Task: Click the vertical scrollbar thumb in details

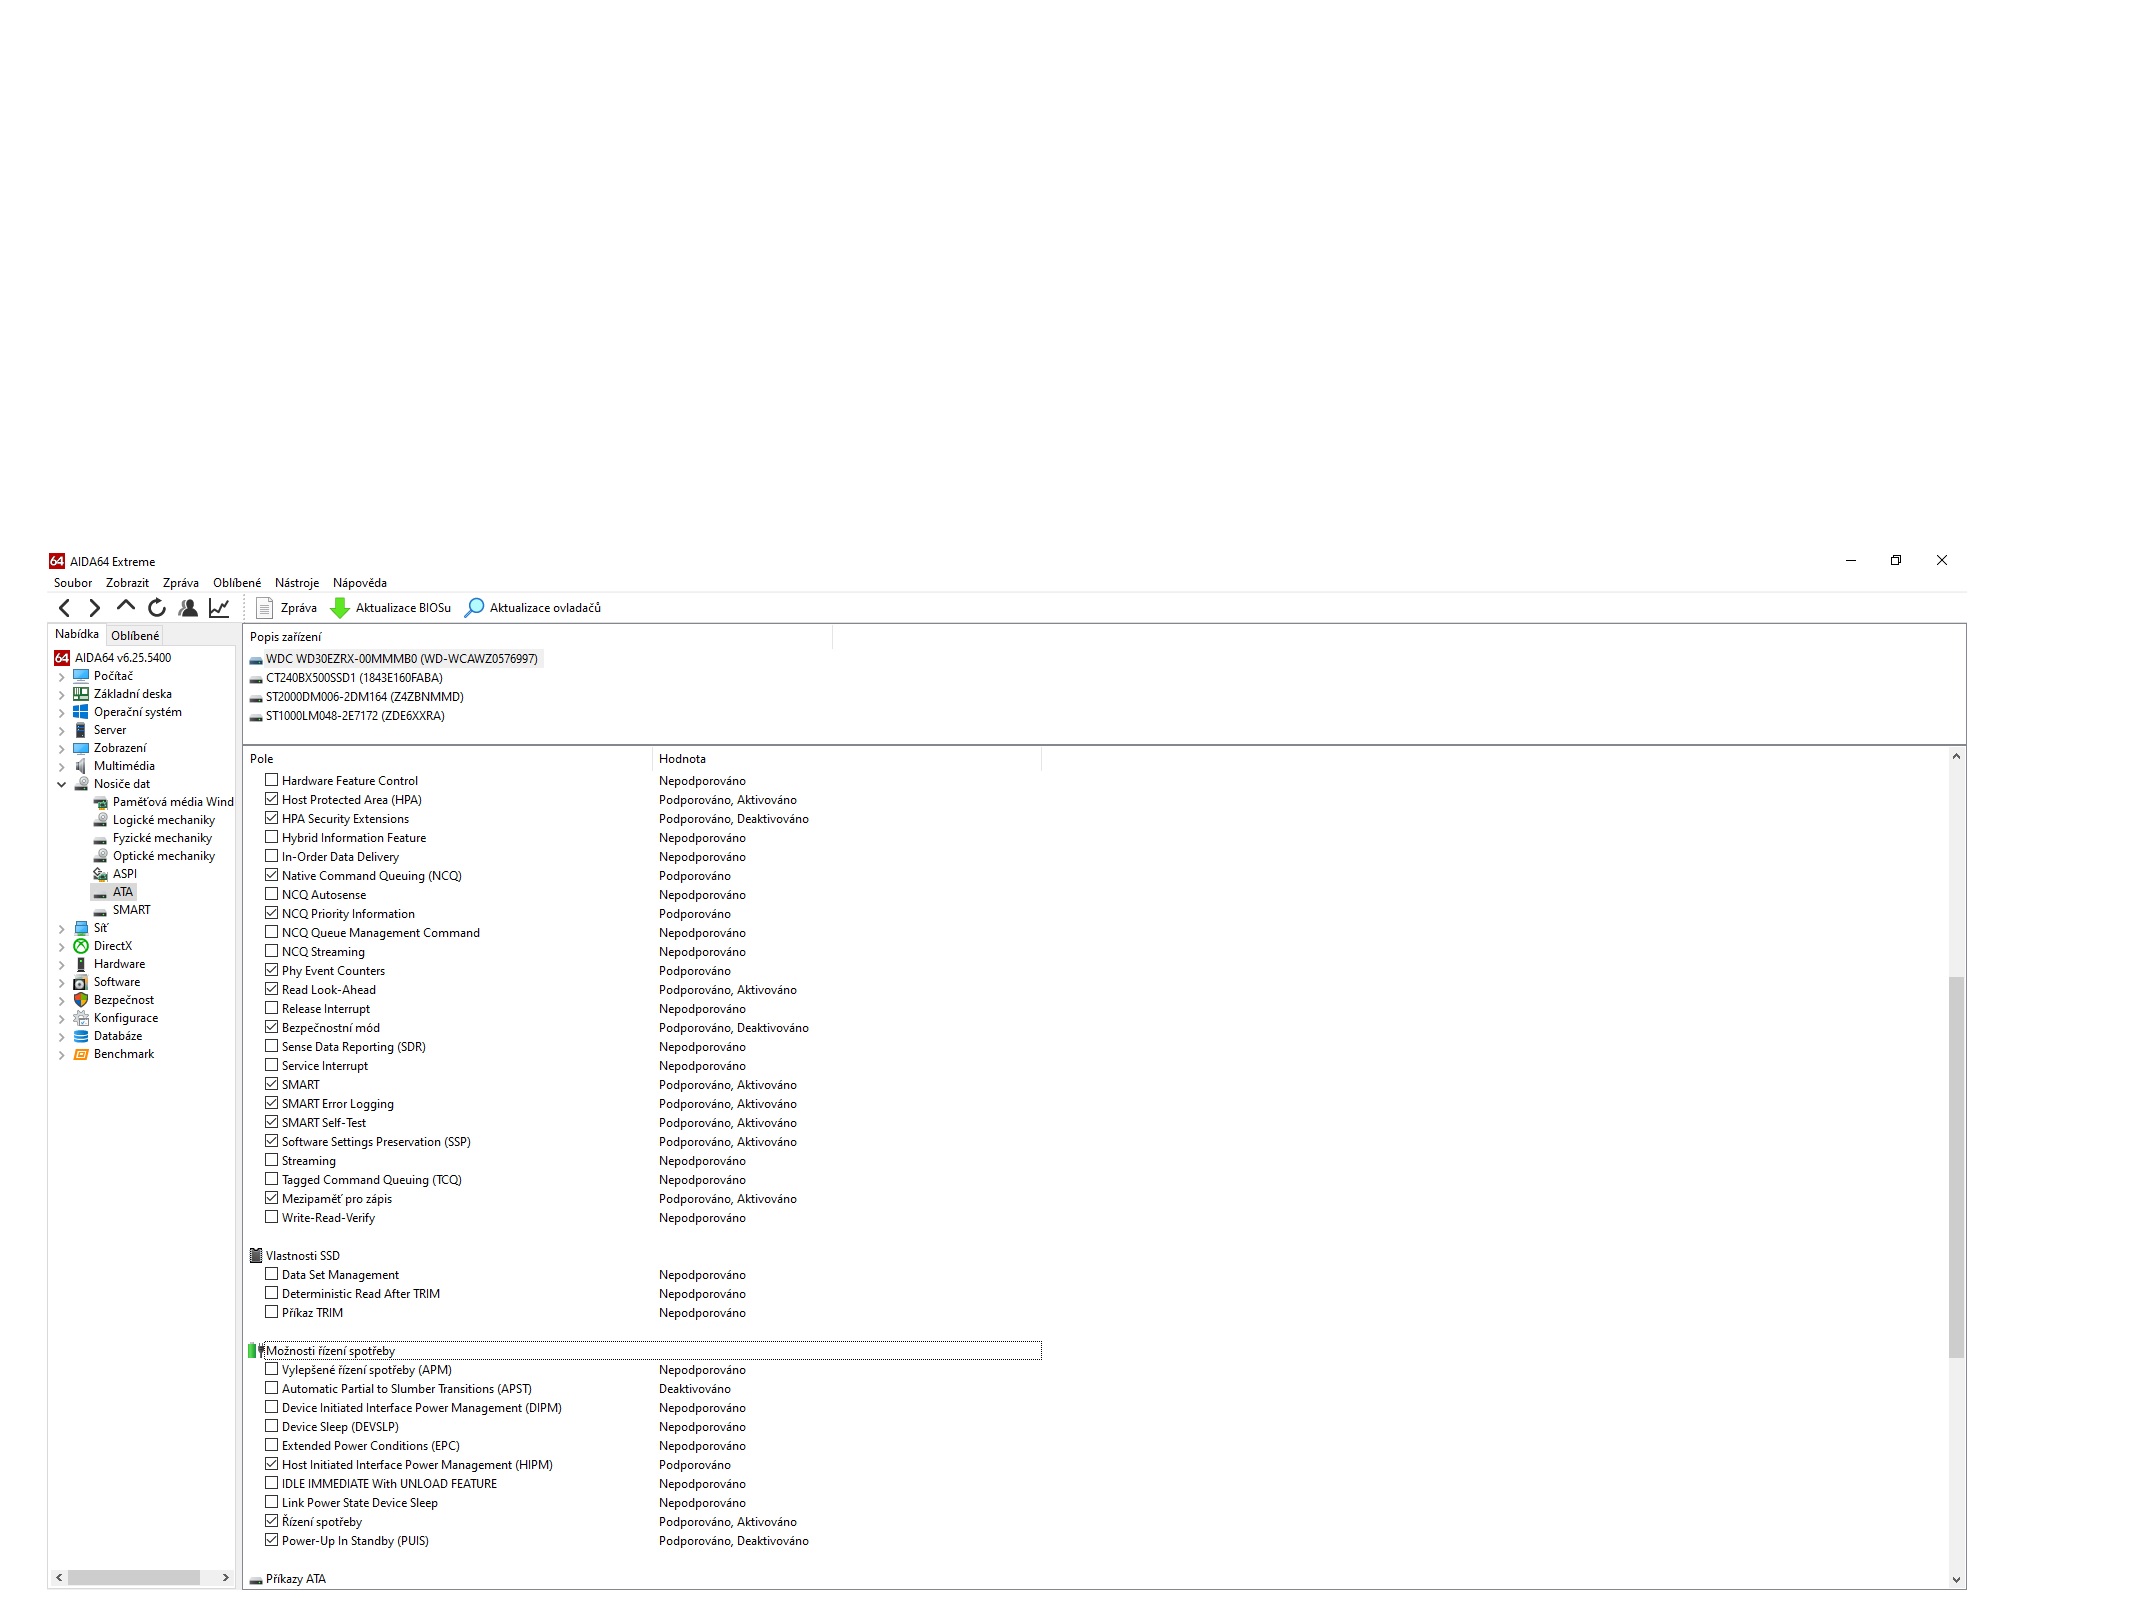Action: click(x=1956, y=1165)
